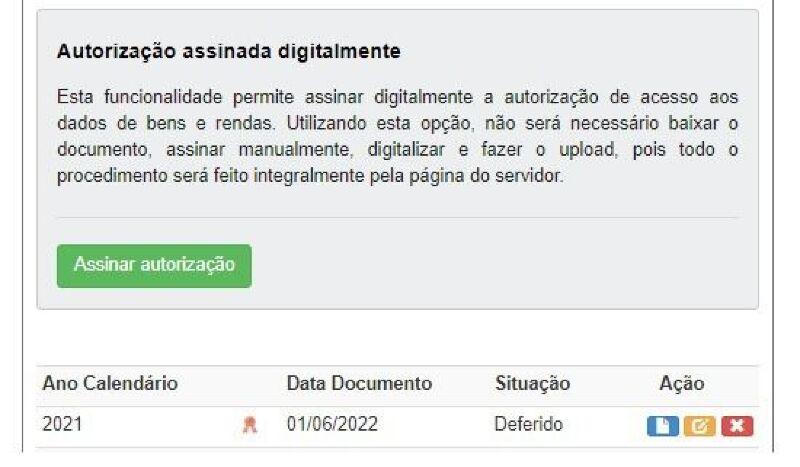This screenshot has height=467, width=800.
Task: Click the Autorização assinada digitalmente heading
Action: coord(229,52)
